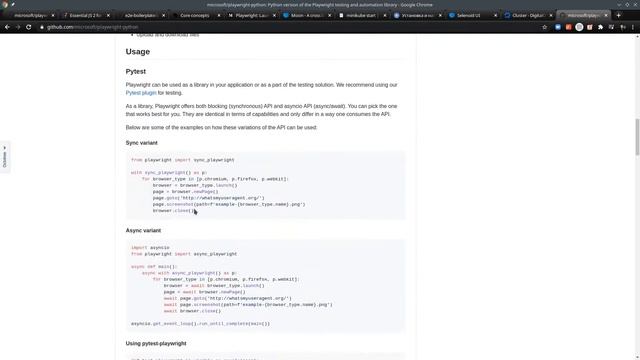Open the Extensions puzzle-piece icon
Screen dimensions: 640x360
pyautogui.click(x=600, y=27)
